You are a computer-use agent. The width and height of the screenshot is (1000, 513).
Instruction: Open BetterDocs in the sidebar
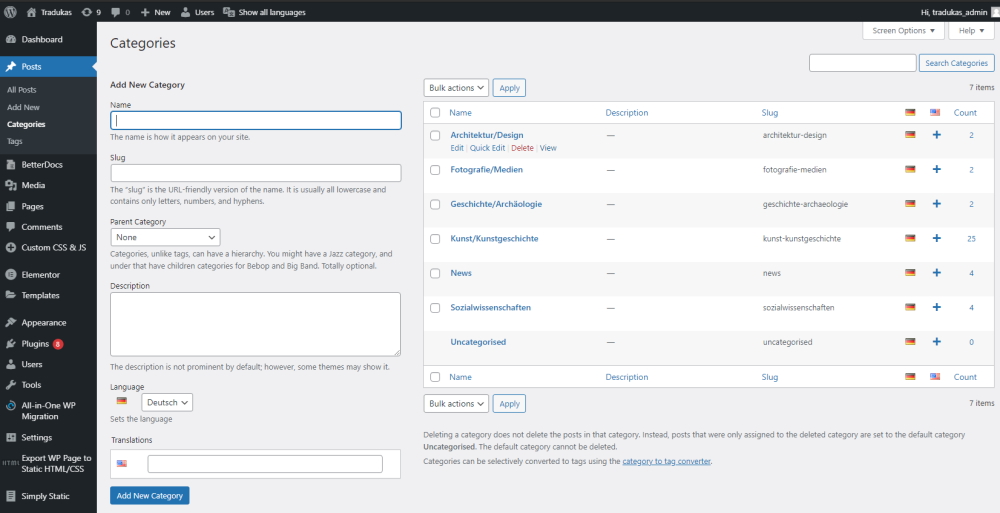[x=48, y=164]
